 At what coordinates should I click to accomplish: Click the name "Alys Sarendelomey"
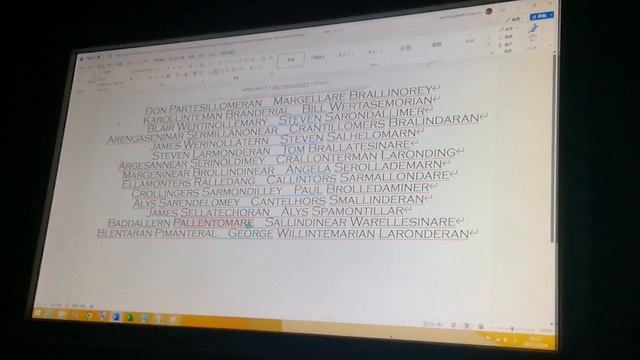(186, 203)
